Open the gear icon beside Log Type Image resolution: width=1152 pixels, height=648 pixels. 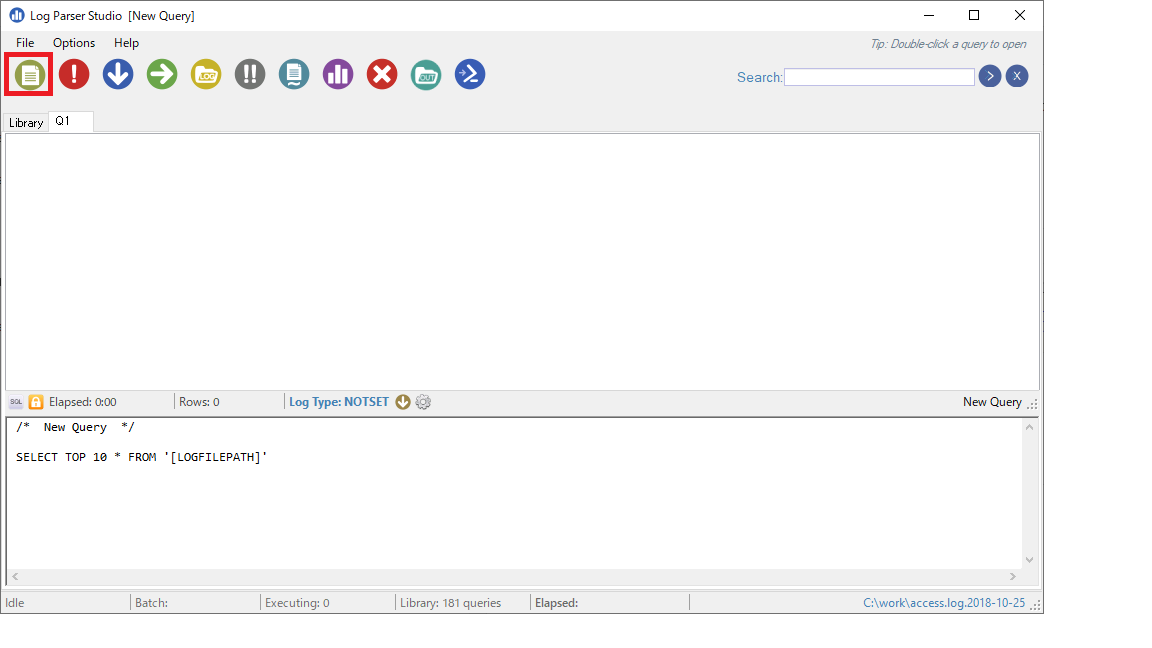[x=422, y=401]
